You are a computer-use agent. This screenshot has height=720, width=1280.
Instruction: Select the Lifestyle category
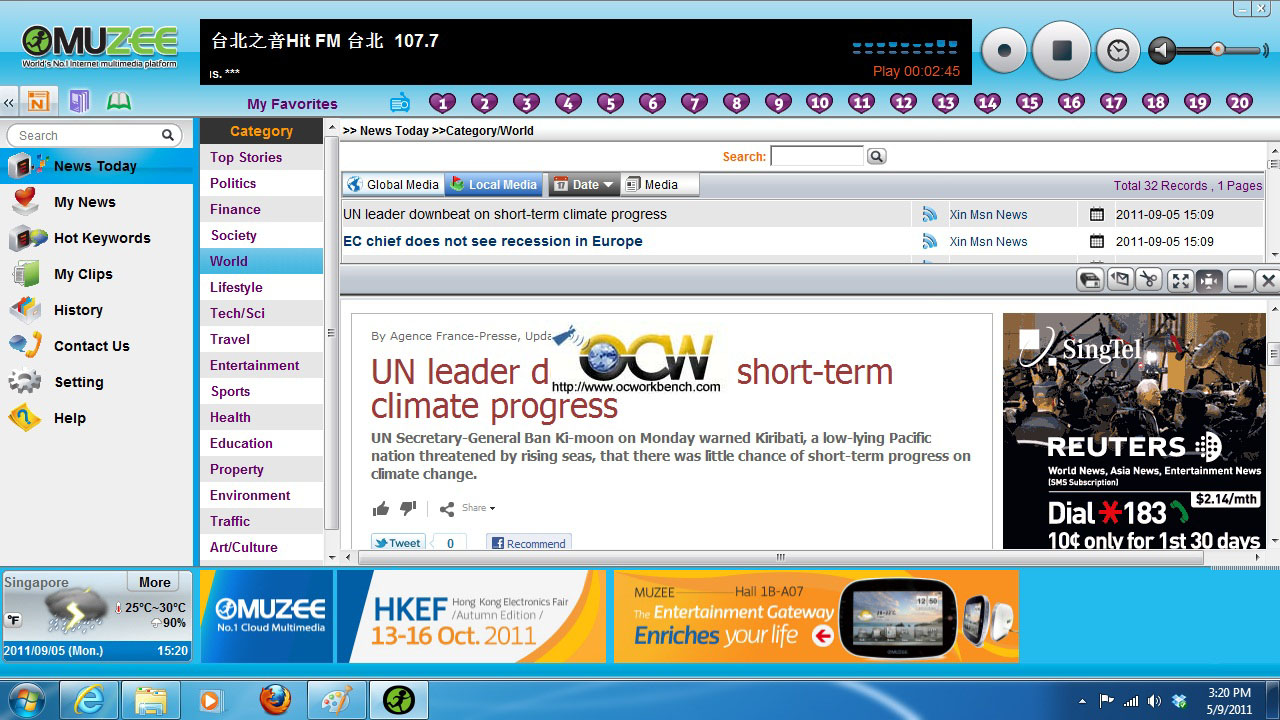pyautogui.click(x=261, y=287)
